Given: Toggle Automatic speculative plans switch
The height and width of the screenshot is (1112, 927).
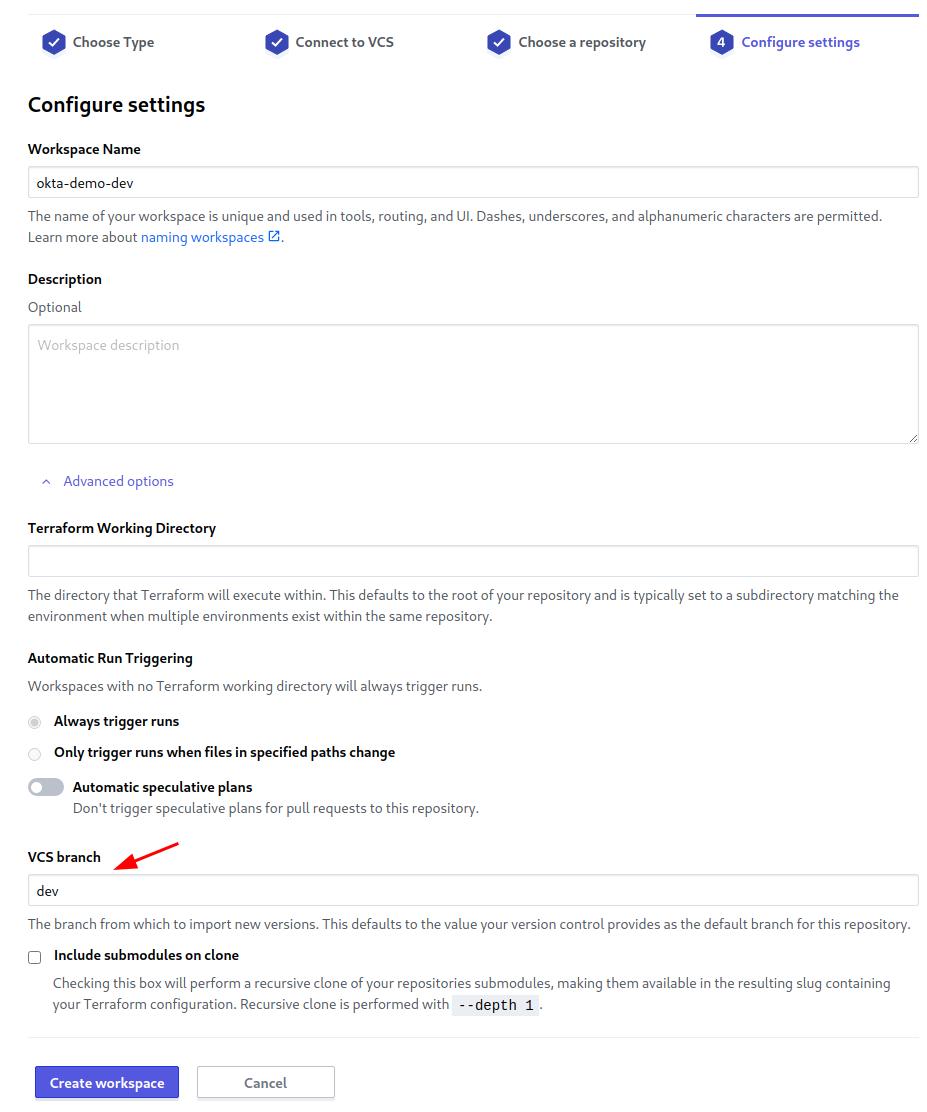Looking at the screenshot, I should pyautogui.click(x=46, y=788).
